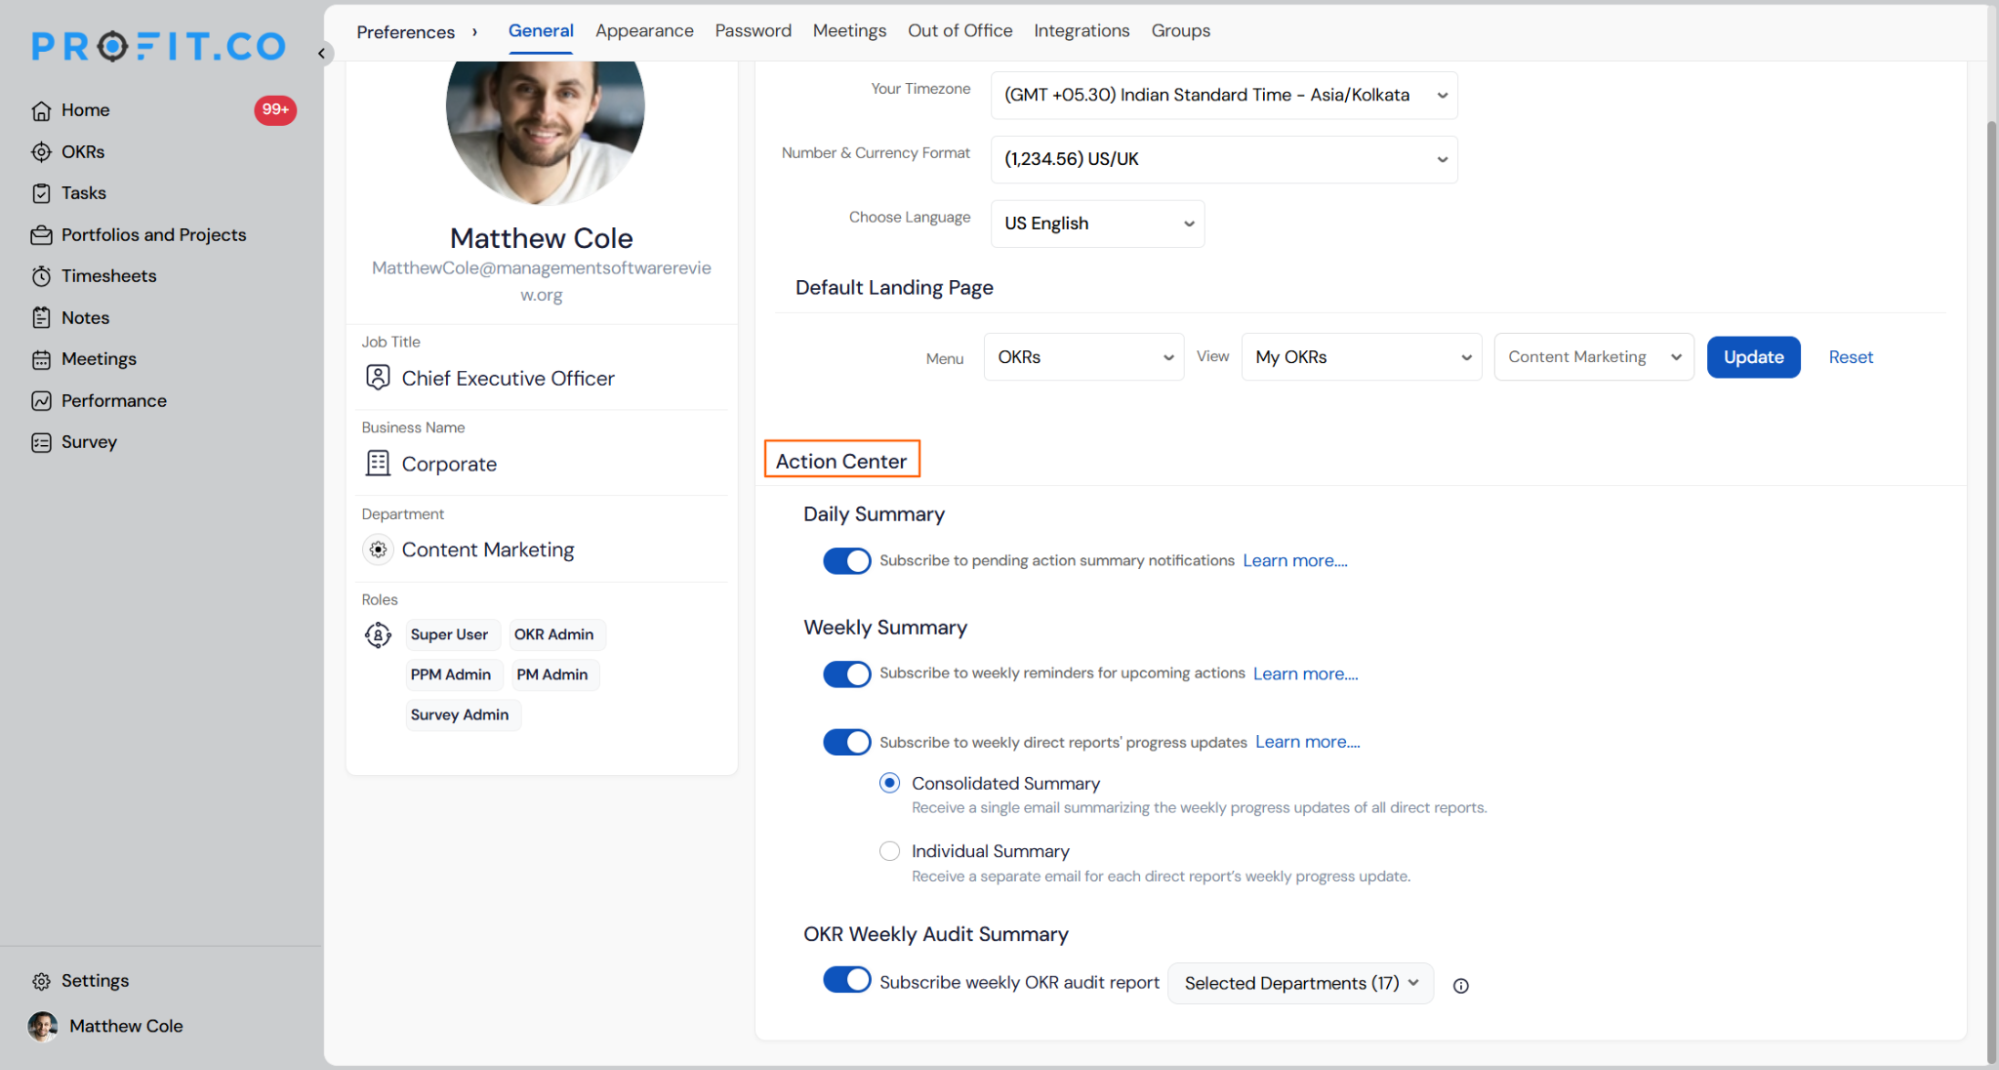The image size is (1999, 1070).
Task: Switch to the Appearance tab
Action: pyautogui.click(x=644, y=31)
